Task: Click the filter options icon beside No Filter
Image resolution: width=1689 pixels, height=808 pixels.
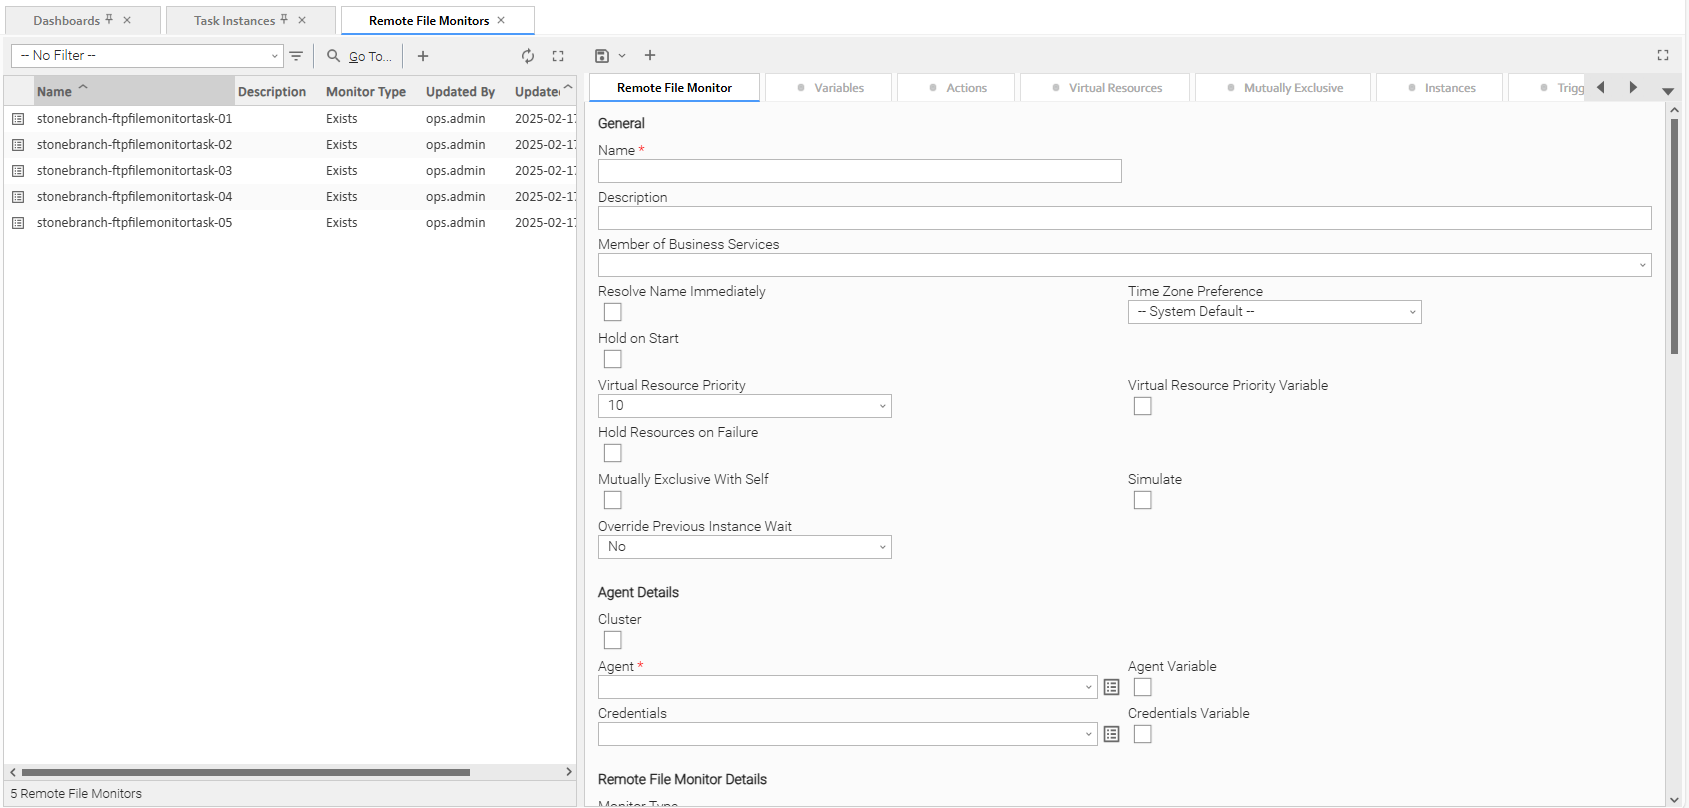Action: [x=296, y=56]
